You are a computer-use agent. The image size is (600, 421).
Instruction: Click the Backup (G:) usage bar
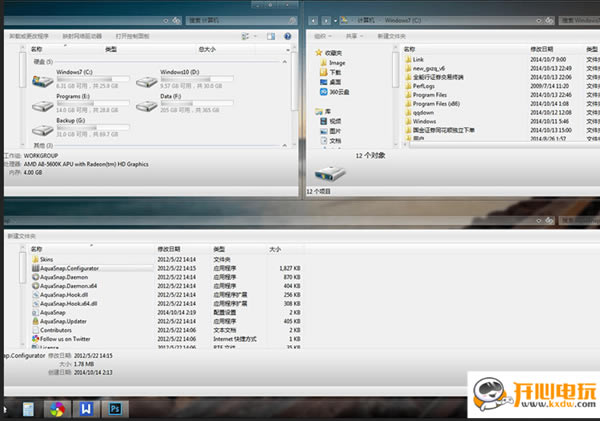(x=93, y=127)
